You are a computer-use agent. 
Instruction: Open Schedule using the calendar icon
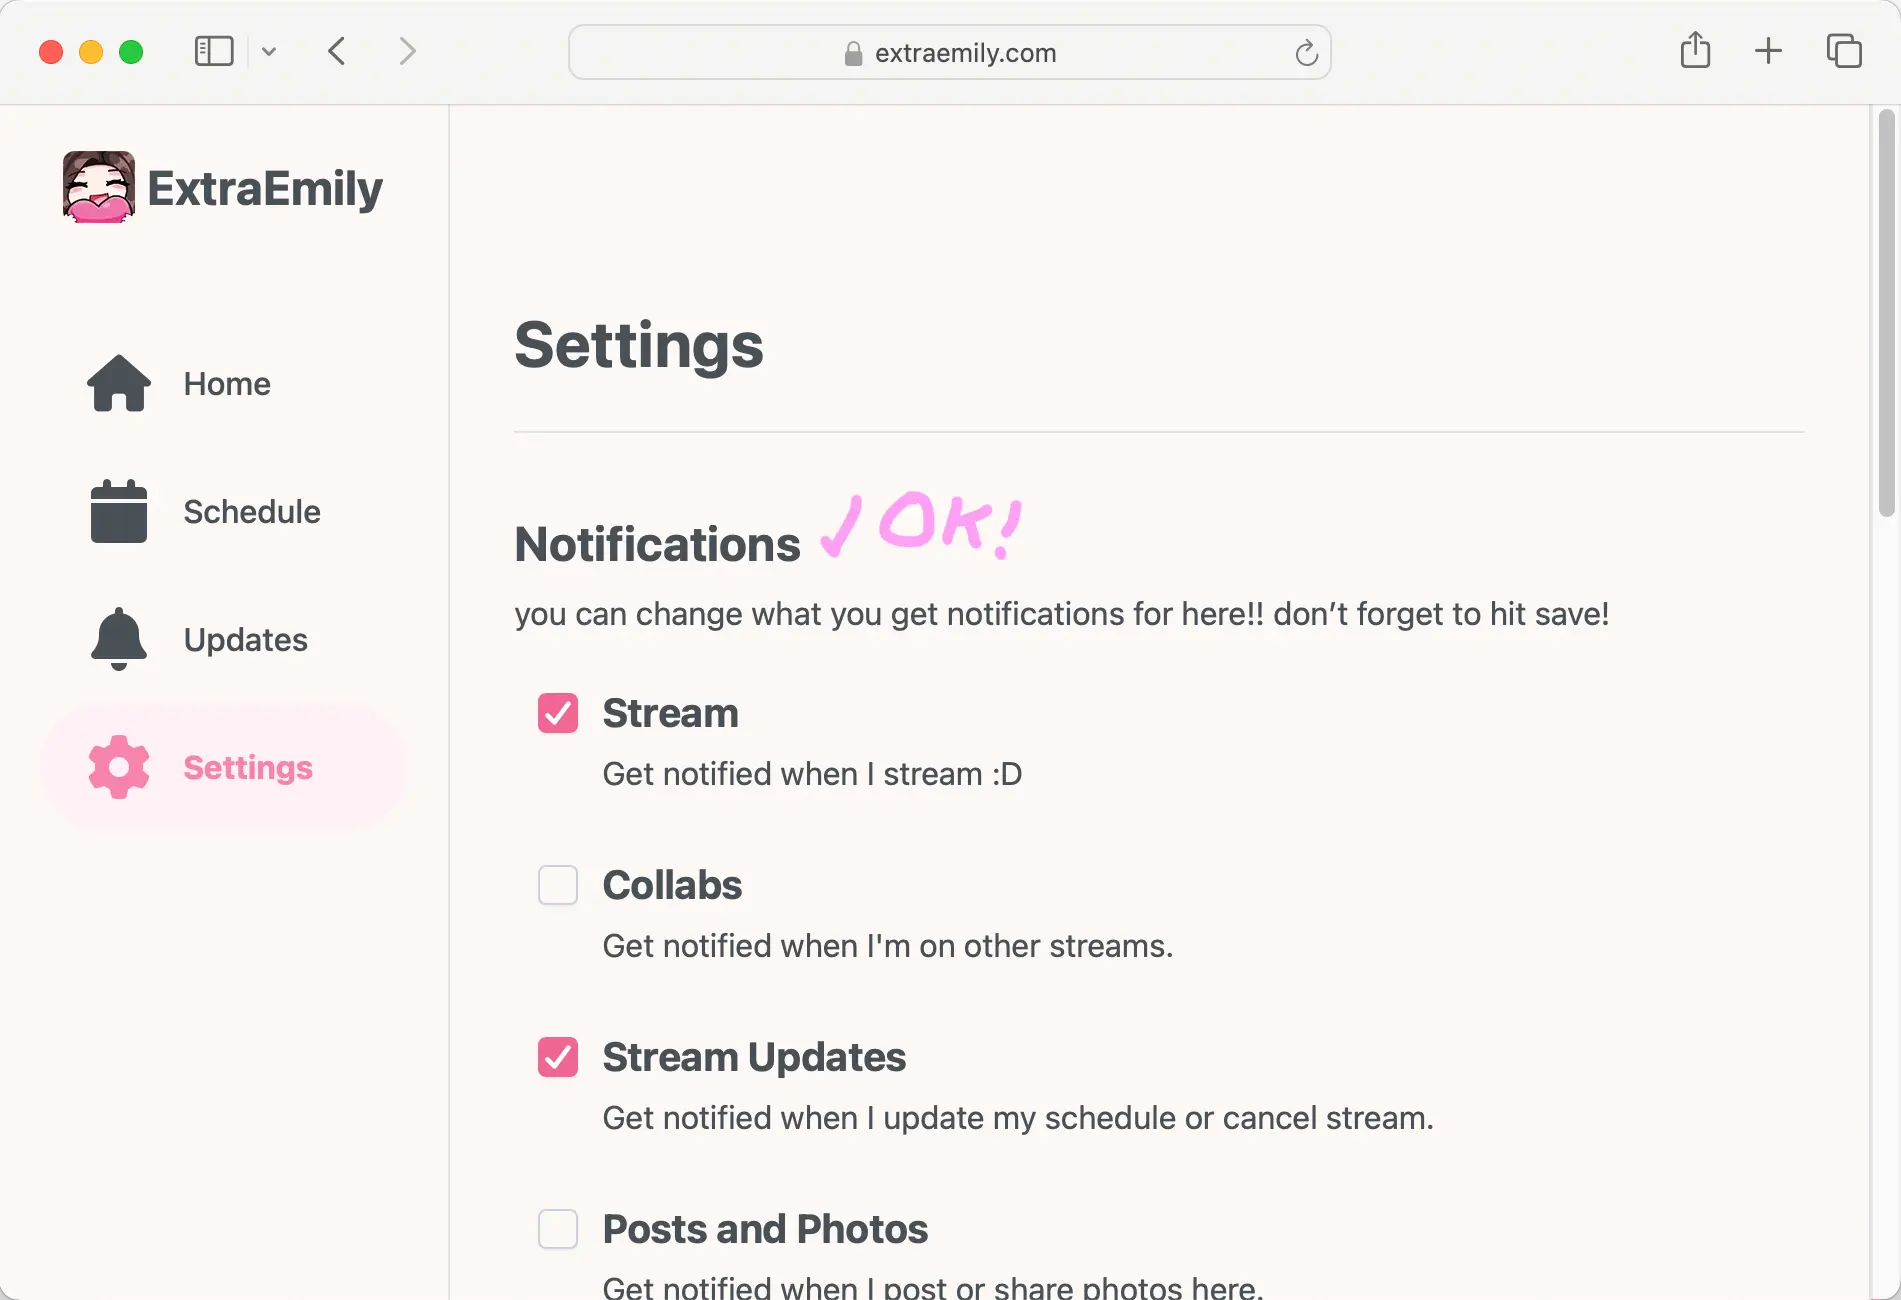coord(118,512)
